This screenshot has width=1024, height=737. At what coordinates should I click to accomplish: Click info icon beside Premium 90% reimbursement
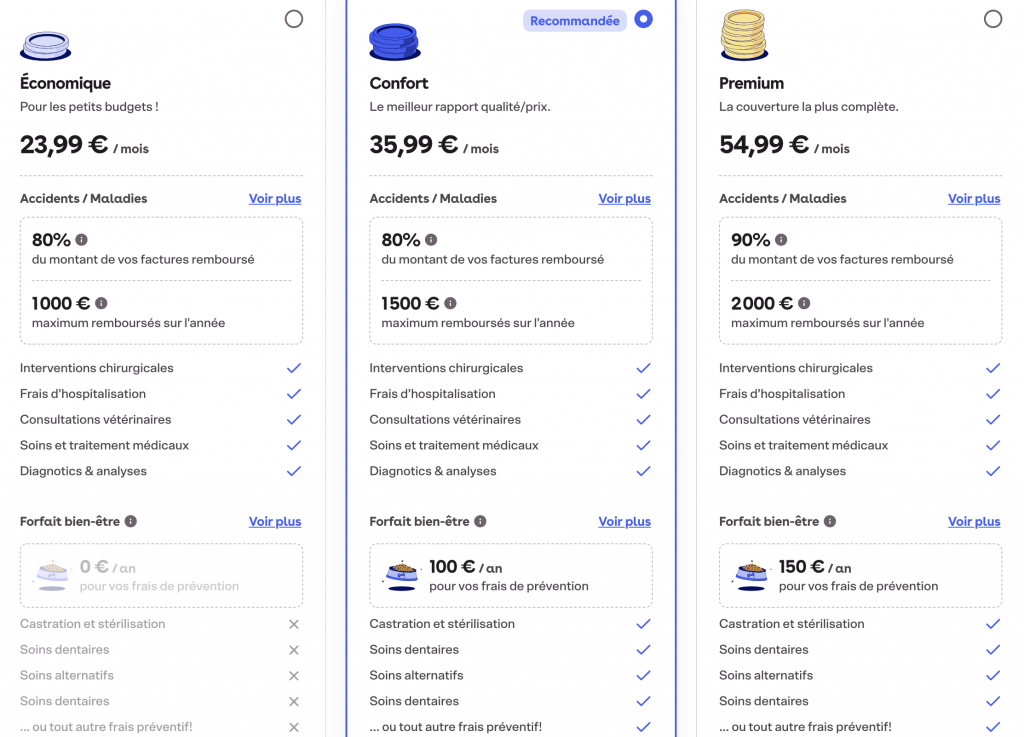point(781,240)
